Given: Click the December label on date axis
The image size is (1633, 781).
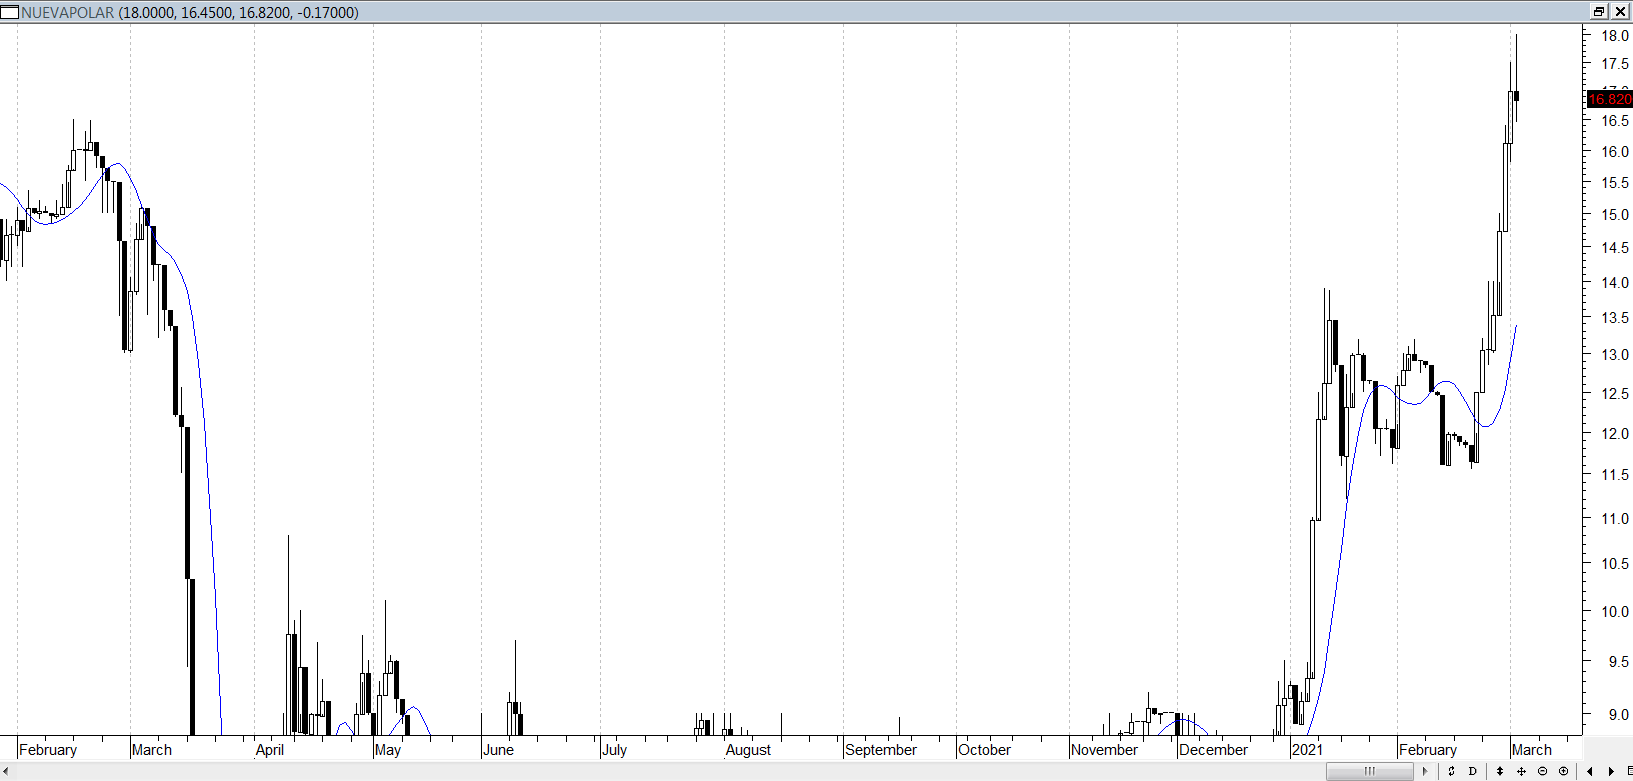Looking at the screenshot, I should click(1214, 750).
